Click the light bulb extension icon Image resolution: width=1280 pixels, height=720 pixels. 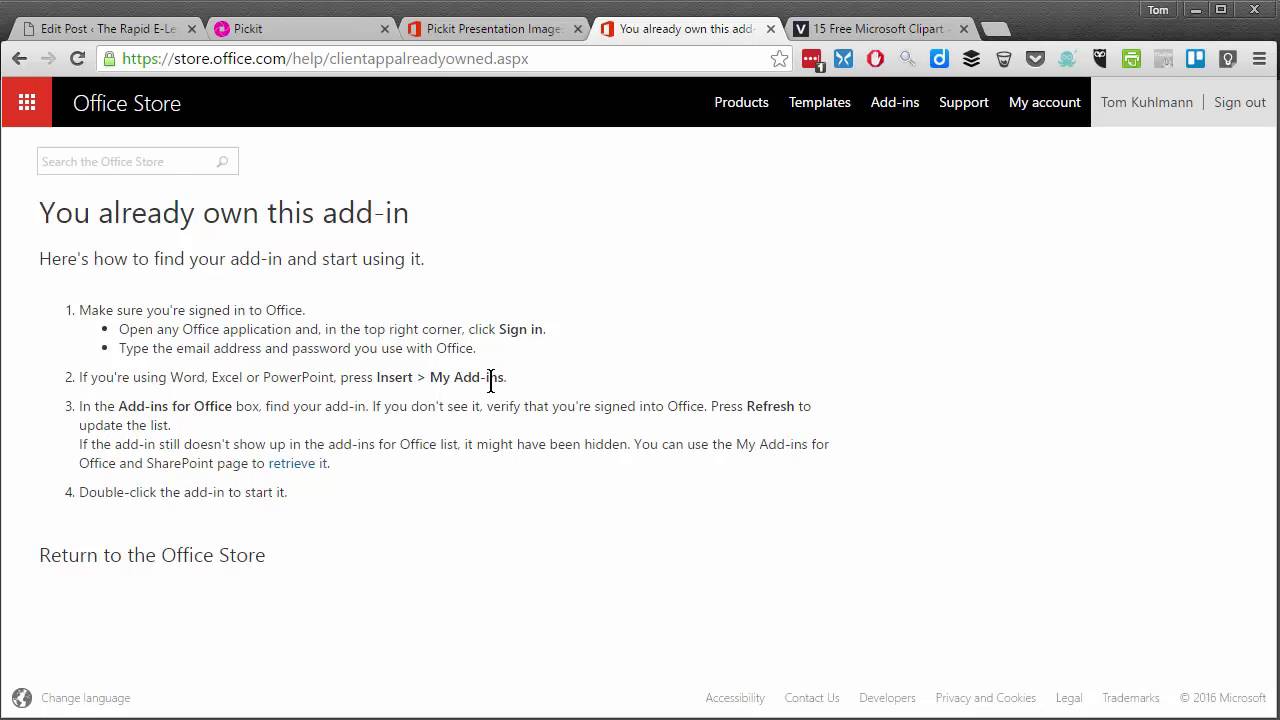(1227, 59)
